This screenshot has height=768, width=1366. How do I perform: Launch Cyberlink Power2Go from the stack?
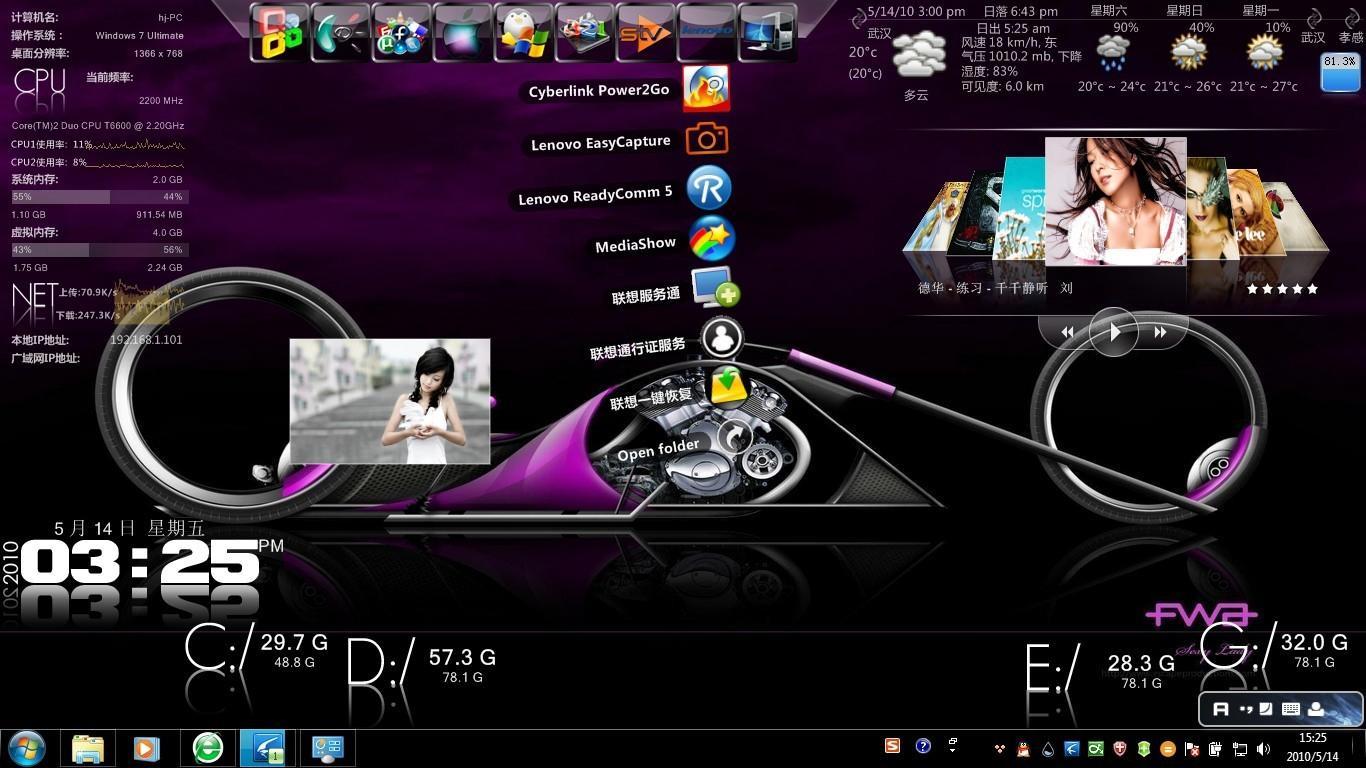706,89
